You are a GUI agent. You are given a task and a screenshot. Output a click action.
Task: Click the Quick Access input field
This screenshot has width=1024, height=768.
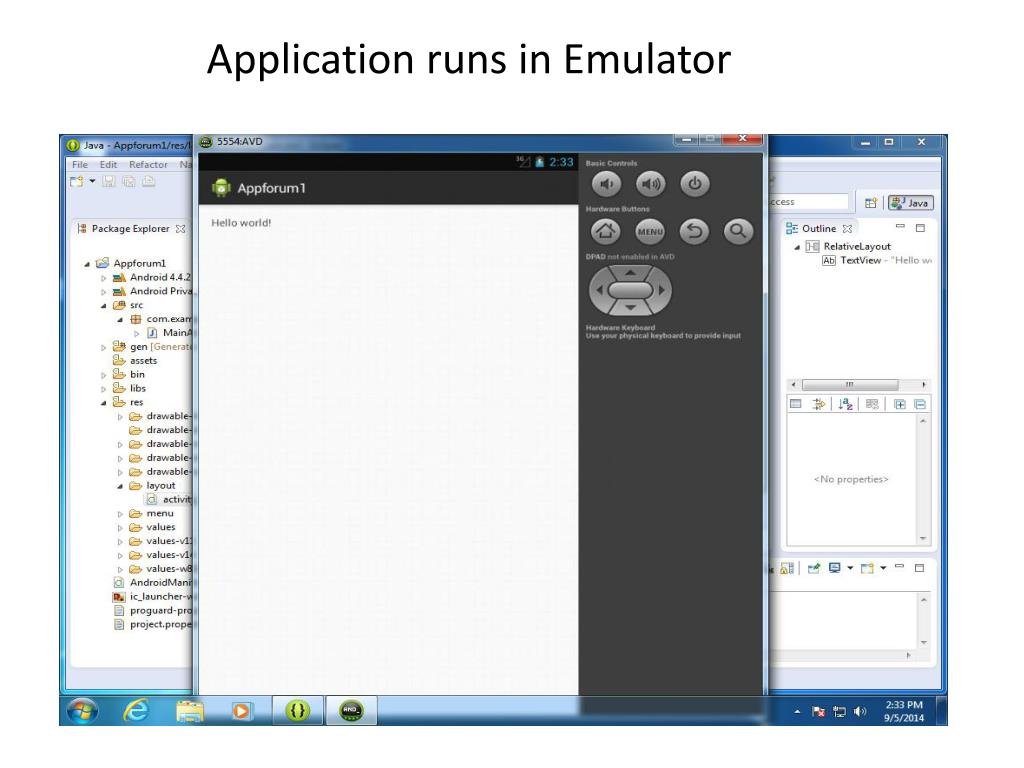click(x=808, y=202)
